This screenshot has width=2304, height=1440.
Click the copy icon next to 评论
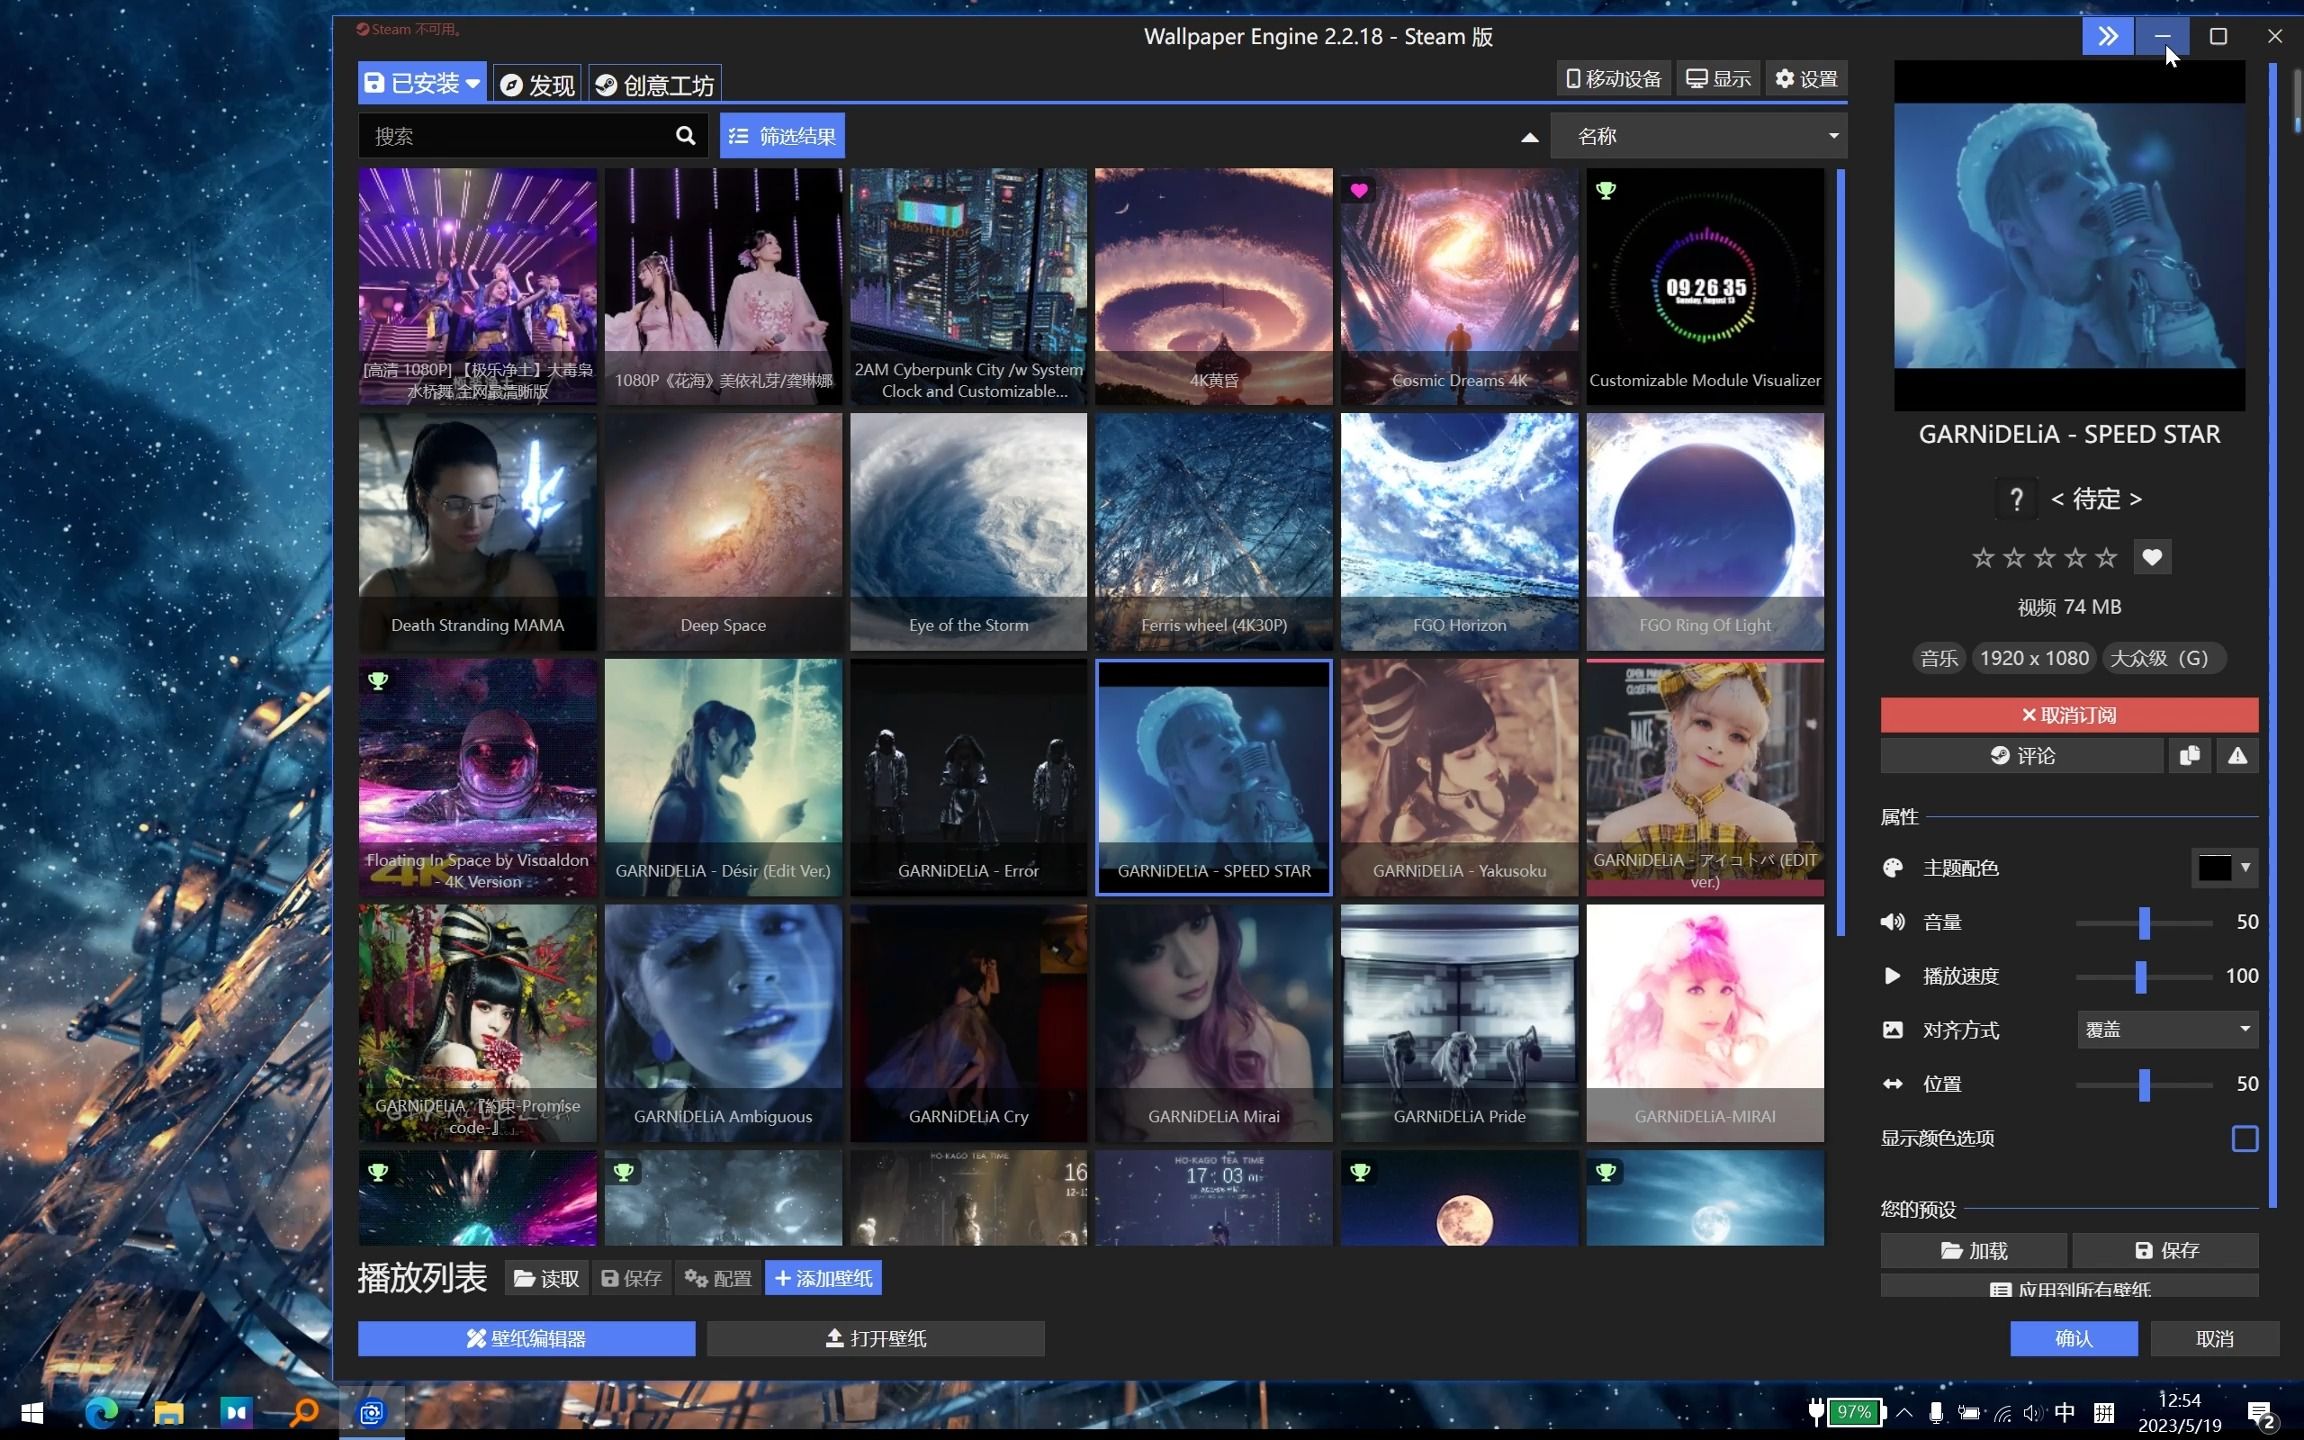click(2189, 756)
